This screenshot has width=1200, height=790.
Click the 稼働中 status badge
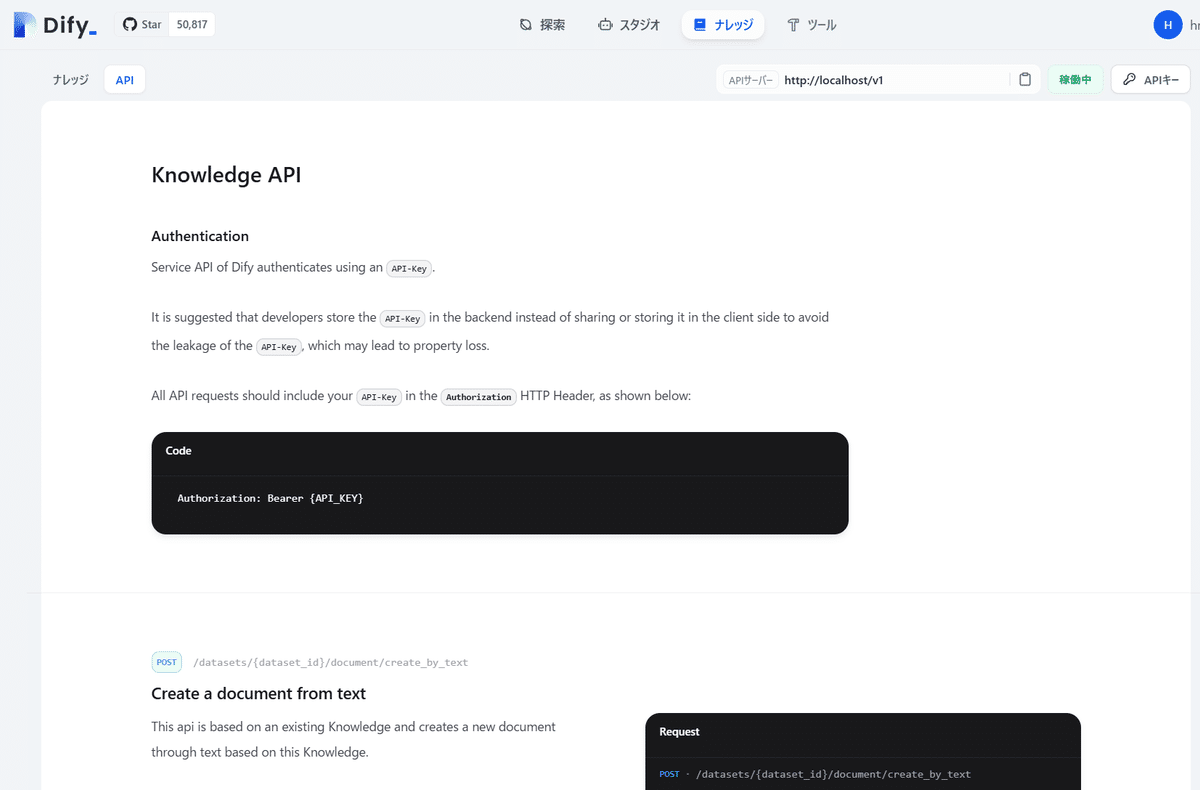pyautogui.click(x=1075, y=78)
